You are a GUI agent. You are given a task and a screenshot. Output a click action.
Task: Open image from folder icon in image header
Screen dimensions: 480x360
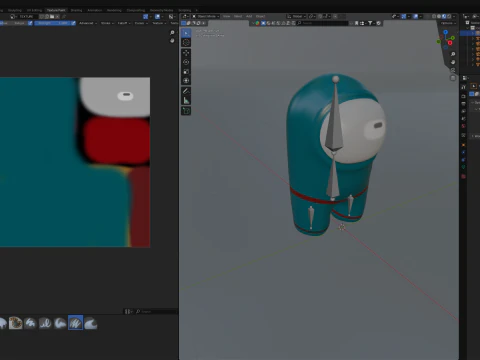pos(52,16)
